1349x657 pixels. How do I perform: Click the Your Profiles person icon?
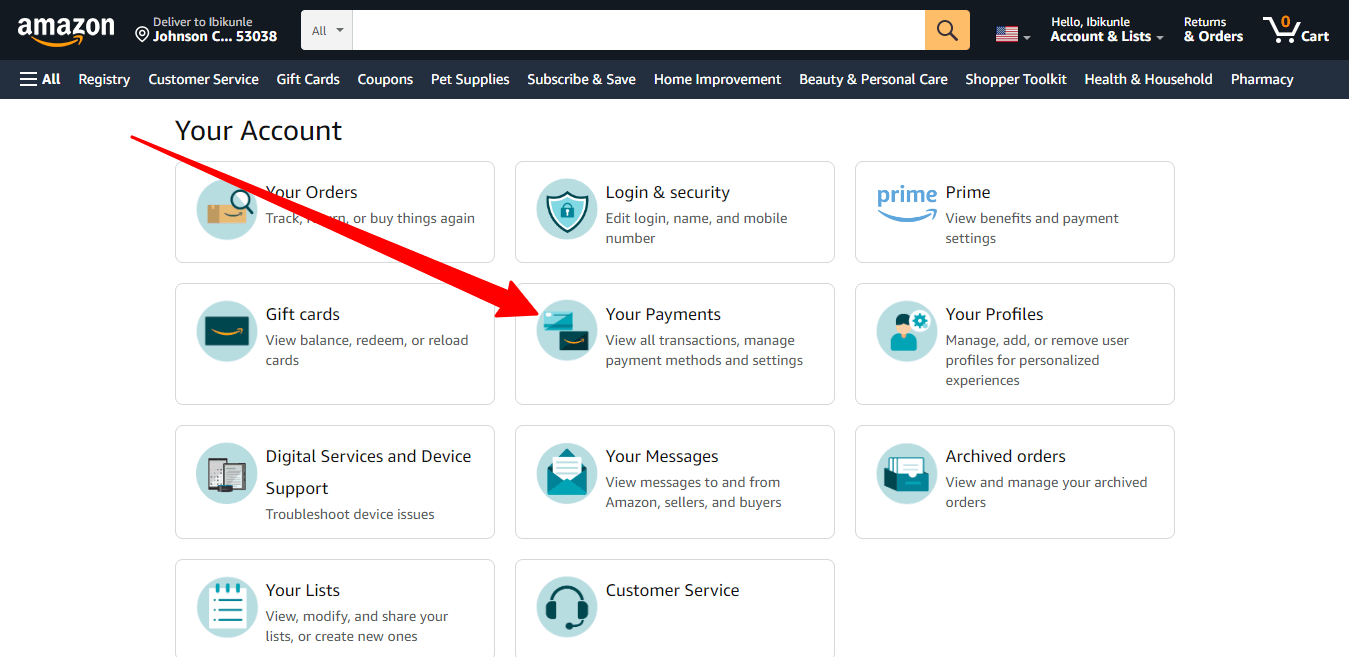tap(907, 331)
